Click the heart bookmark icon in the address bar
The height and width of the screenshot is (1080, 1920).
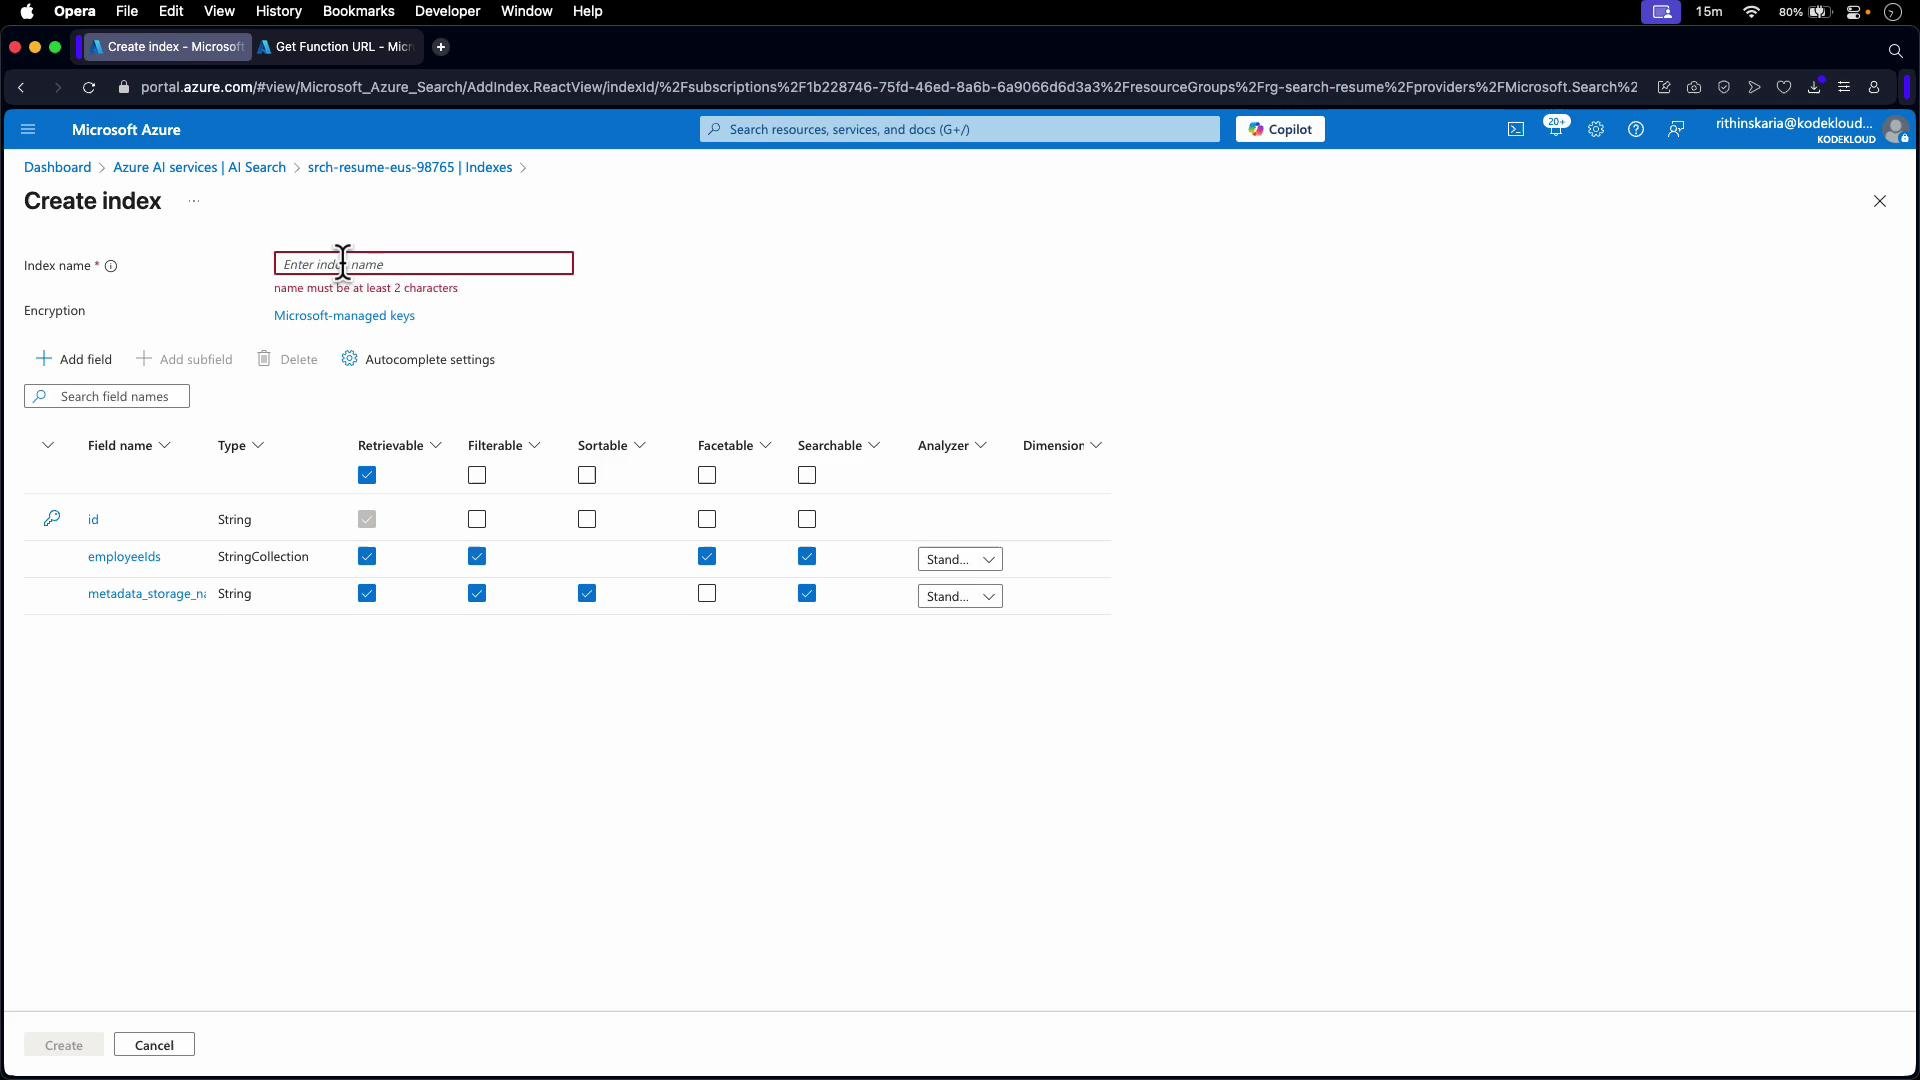[1784, 87]
